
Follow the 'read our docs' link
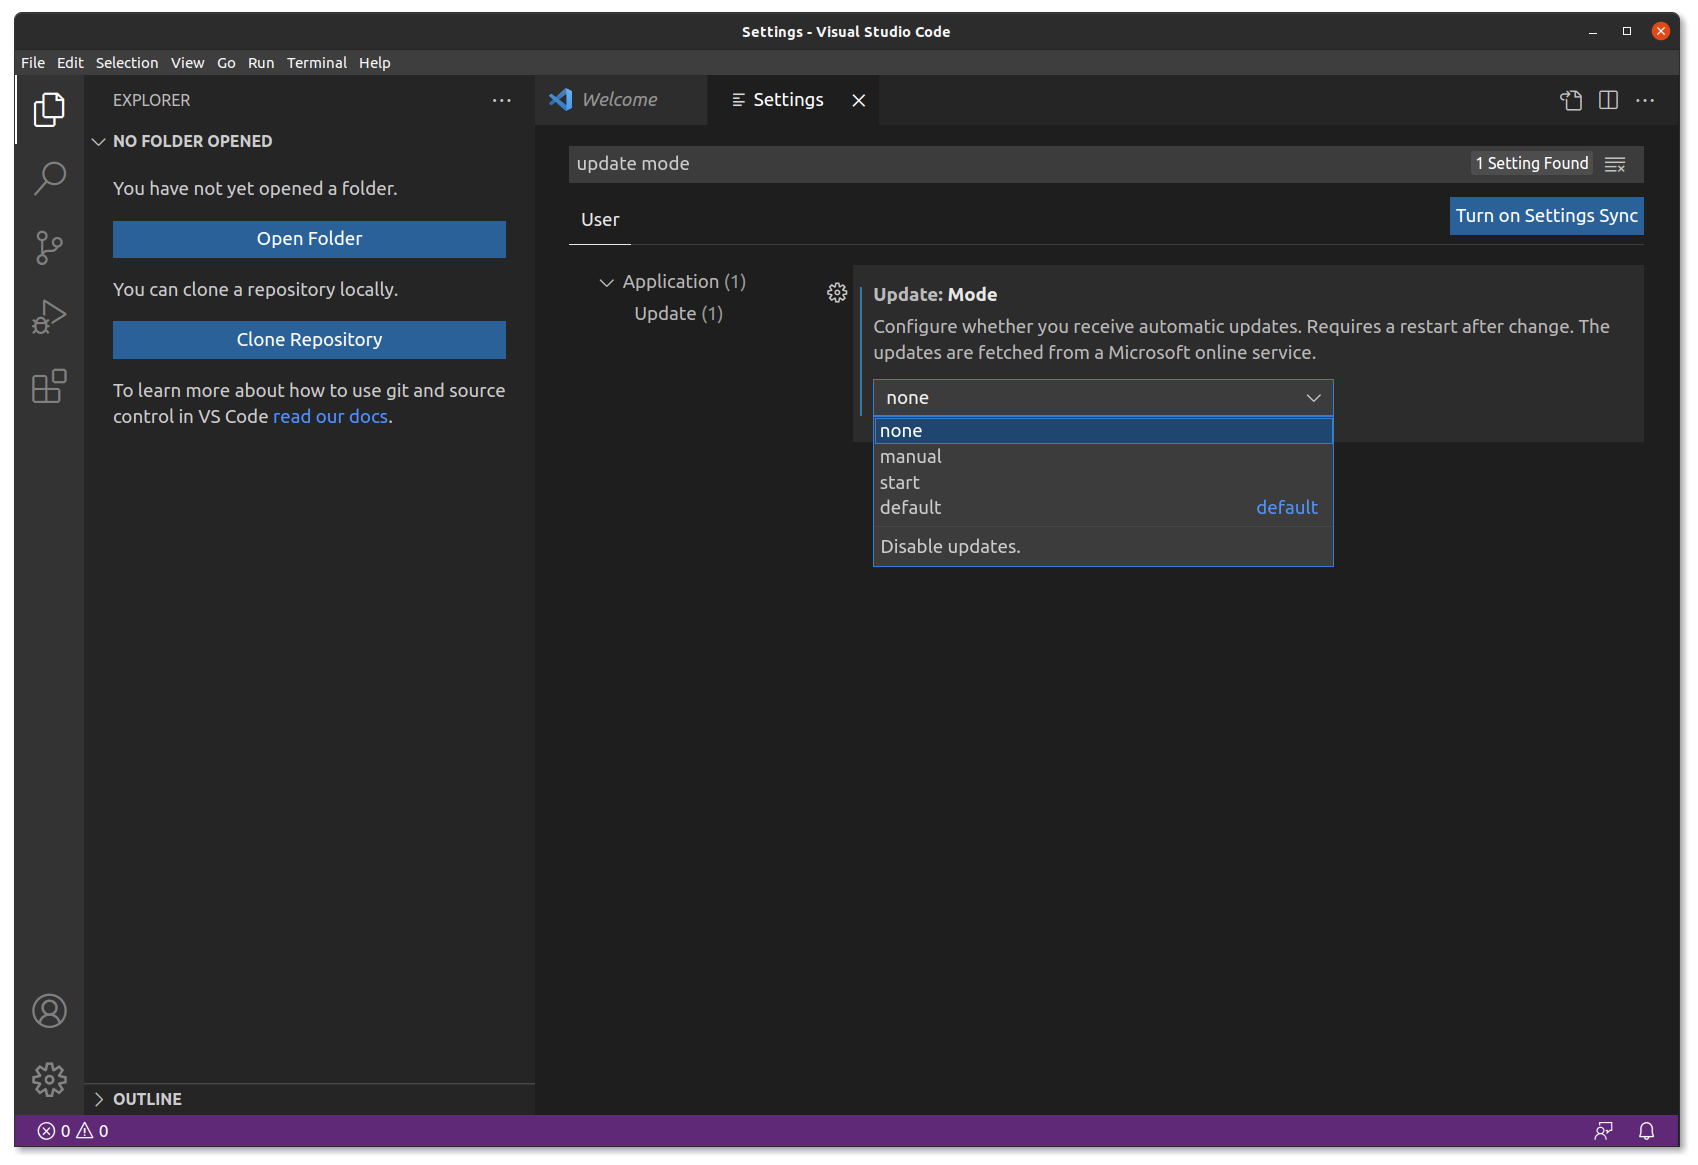[x=330, y=417]
